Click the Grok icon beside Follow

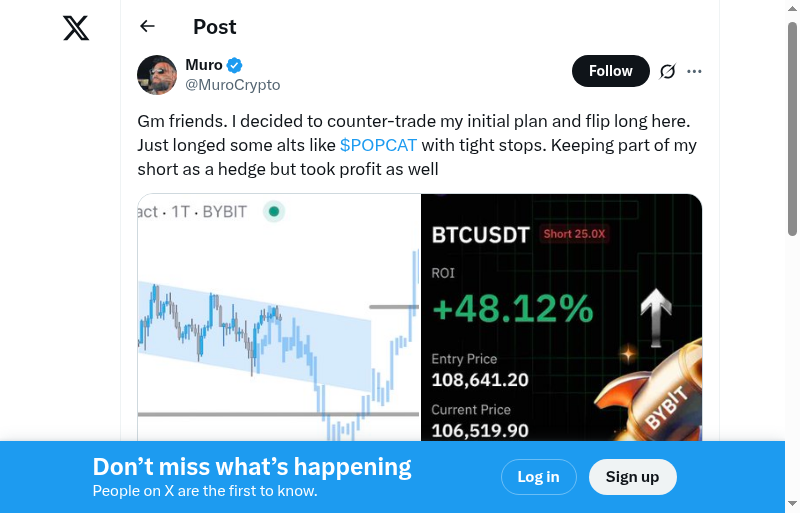pos(668,71)
